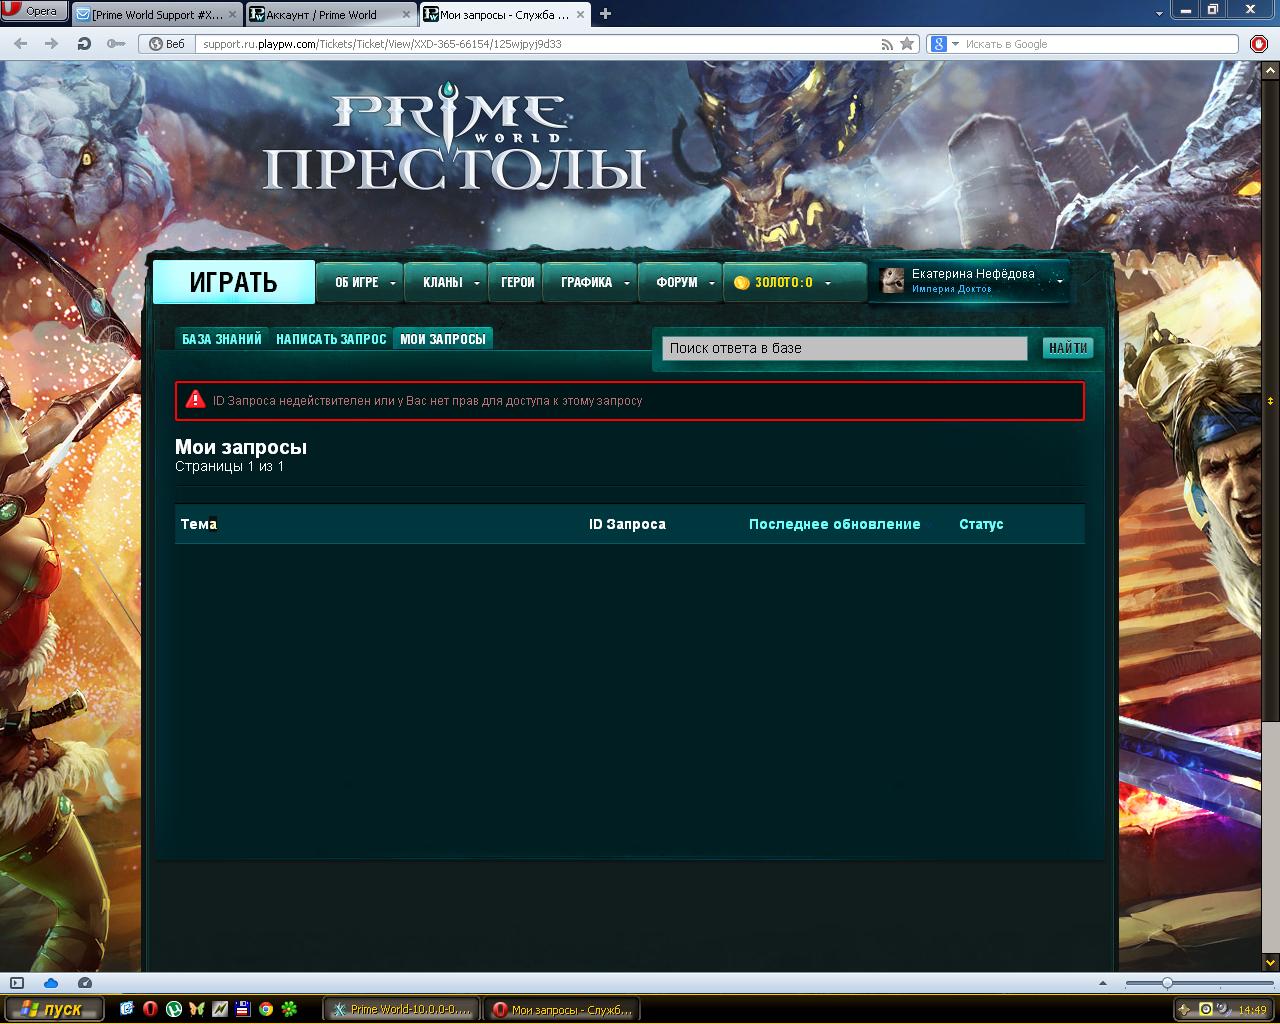Image resolution: width=1280 pixels, height=1024 pixels.
Task: Click the small up arrow beside the zoom slider
Action: point(1105,983)
